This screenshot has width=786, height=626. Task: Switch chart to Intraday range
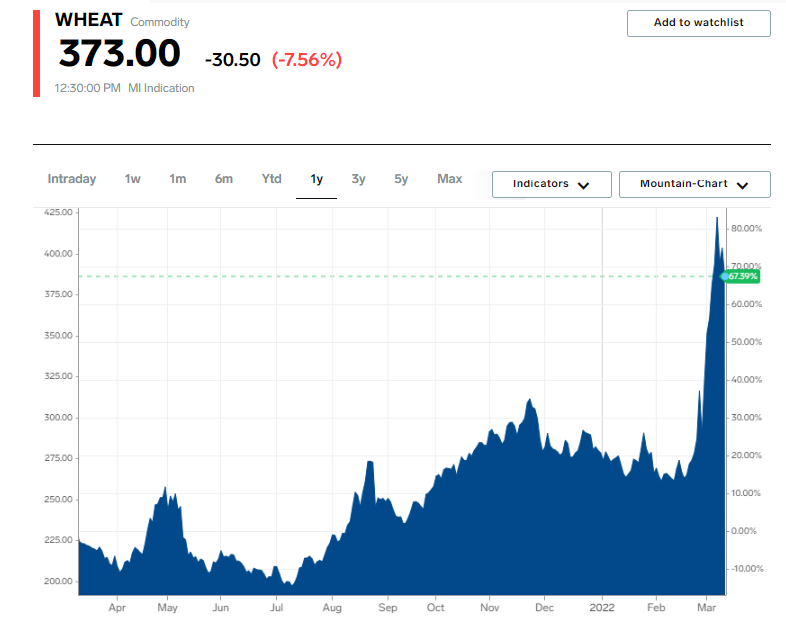point(72,179)
